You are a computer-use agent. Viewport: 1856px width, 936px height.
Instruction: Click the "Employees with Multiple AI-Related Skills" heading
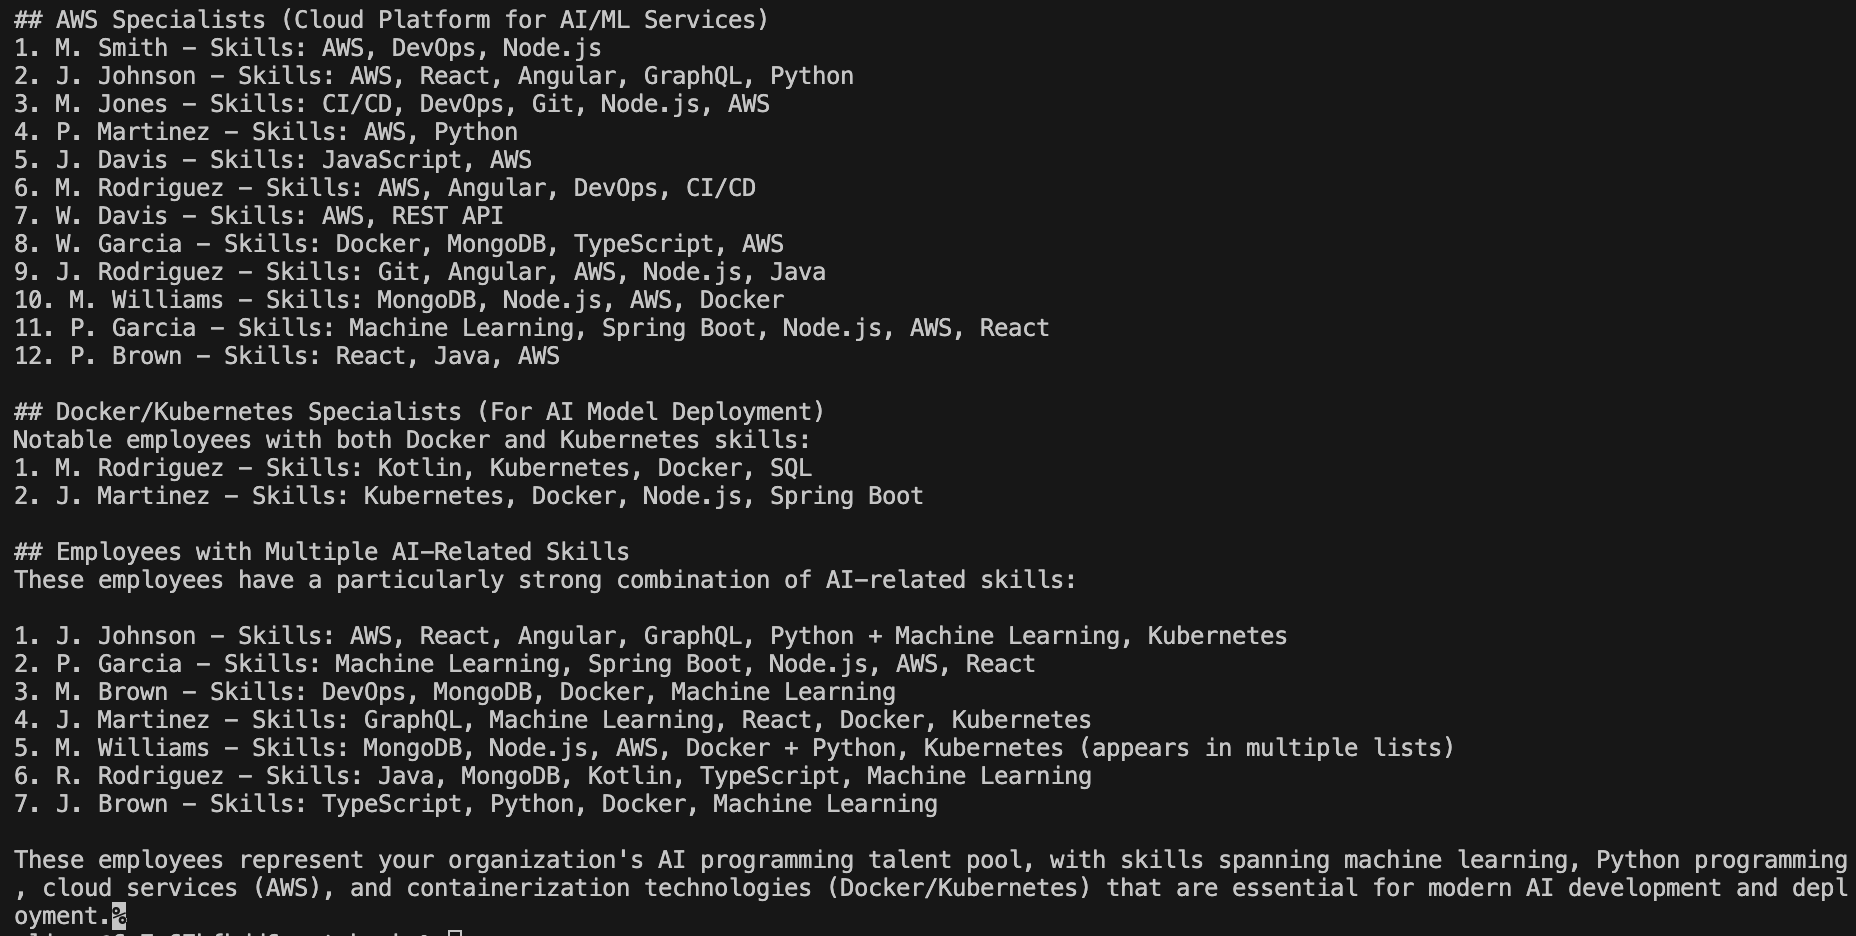click(321, 552)
